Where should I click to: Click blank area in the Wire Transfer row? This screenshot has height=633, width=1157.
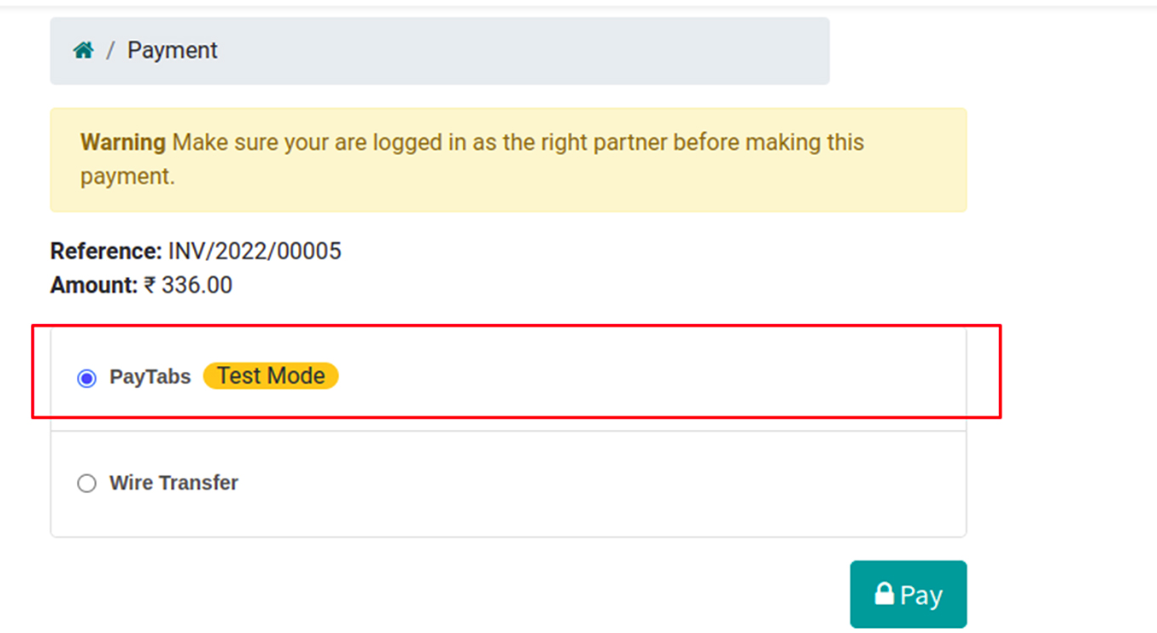(x=600, y=483)
